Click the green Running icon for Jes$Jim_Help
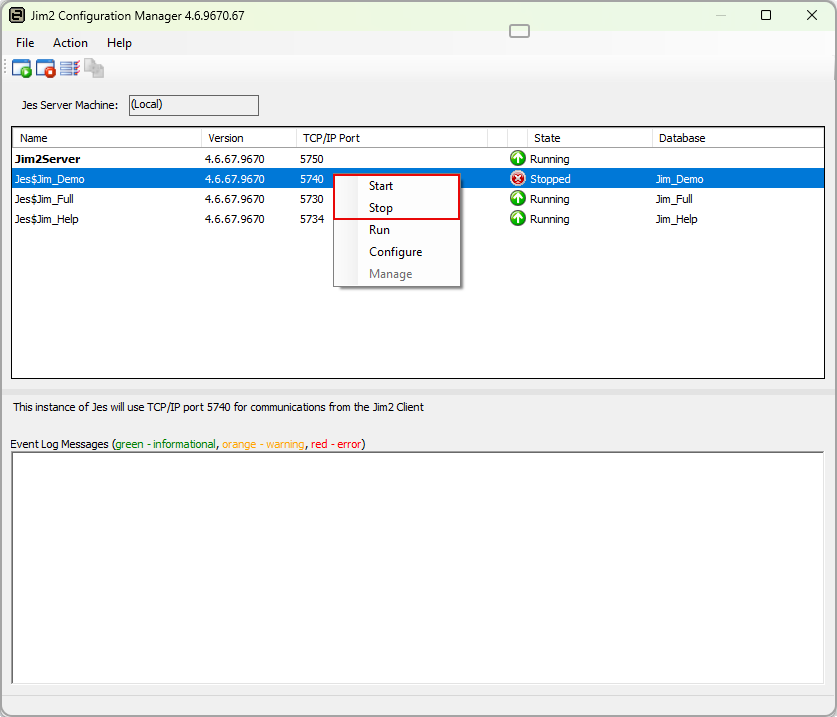Image resolution: width=837 pixels, height=717 pixels. click(x=518, y=219)
